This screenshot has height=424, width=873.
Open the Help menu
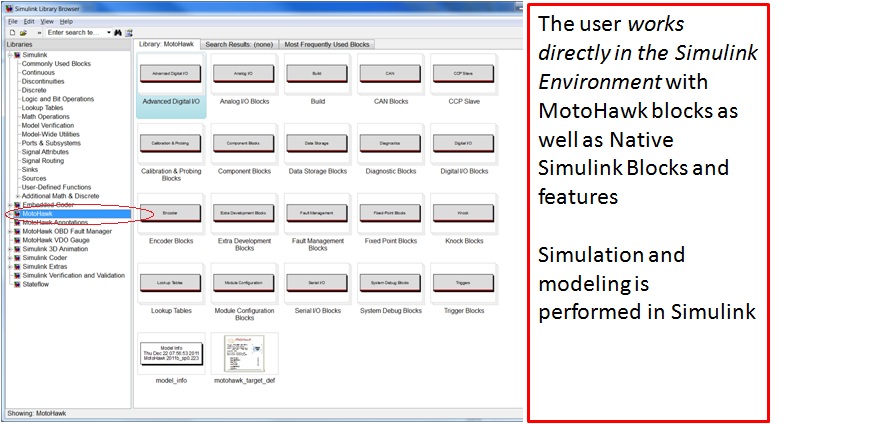(66, 21)
